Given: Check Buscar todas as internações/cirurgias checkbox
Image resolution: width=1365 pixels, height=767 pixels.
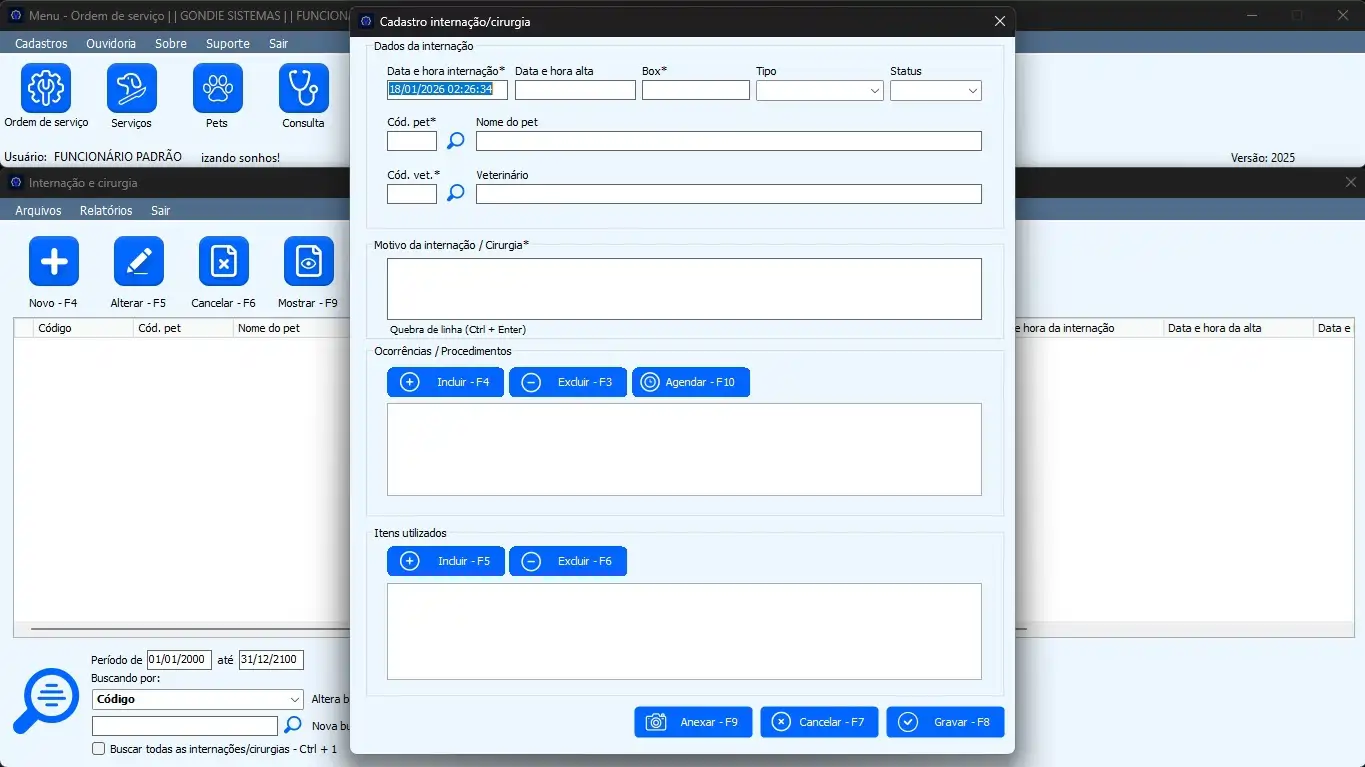Looking at the screenshot, I should click(x=98, y=748).
